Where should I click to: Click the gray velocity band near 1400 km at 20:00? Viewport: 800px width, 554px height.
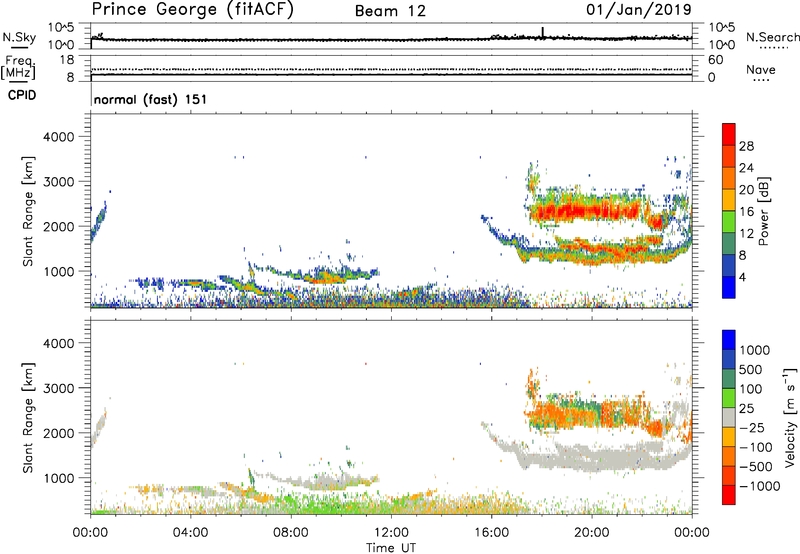[592, 457]
